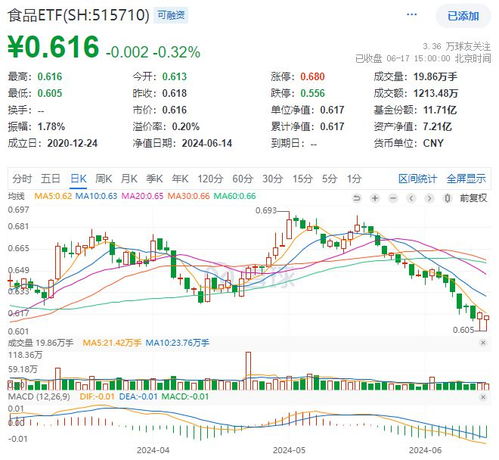Select the 月K chart tab

[129, 179]
